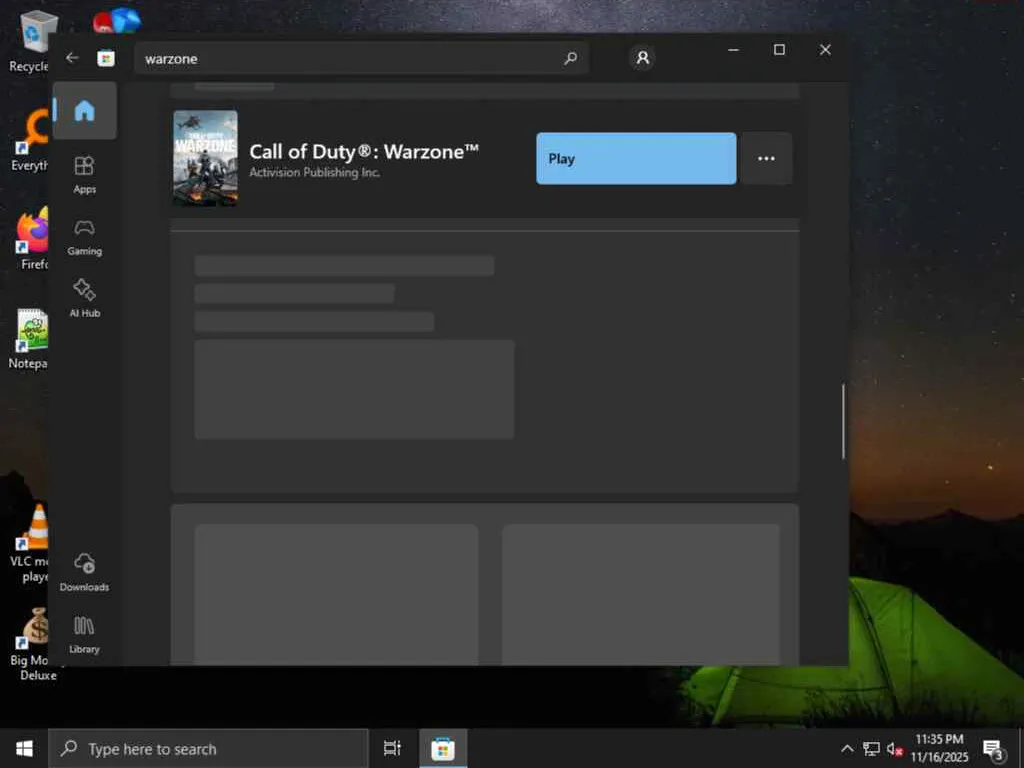
Task: Select the Firefox desktop shortcut
Action: coord(30,239)
